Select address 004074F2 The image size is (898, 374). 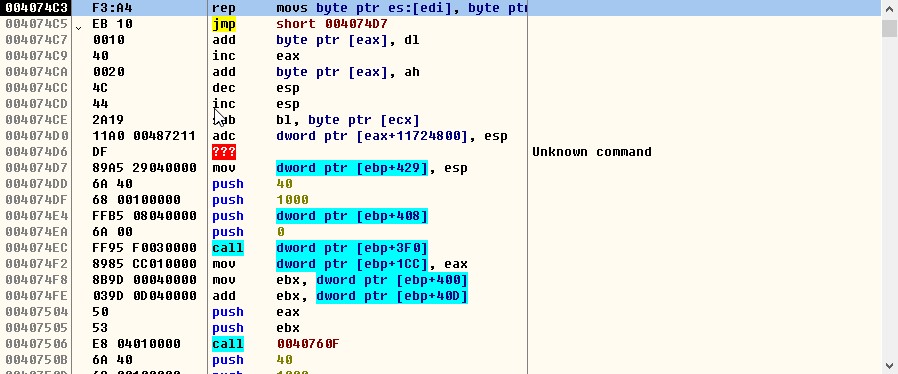[x=36, y=264]
